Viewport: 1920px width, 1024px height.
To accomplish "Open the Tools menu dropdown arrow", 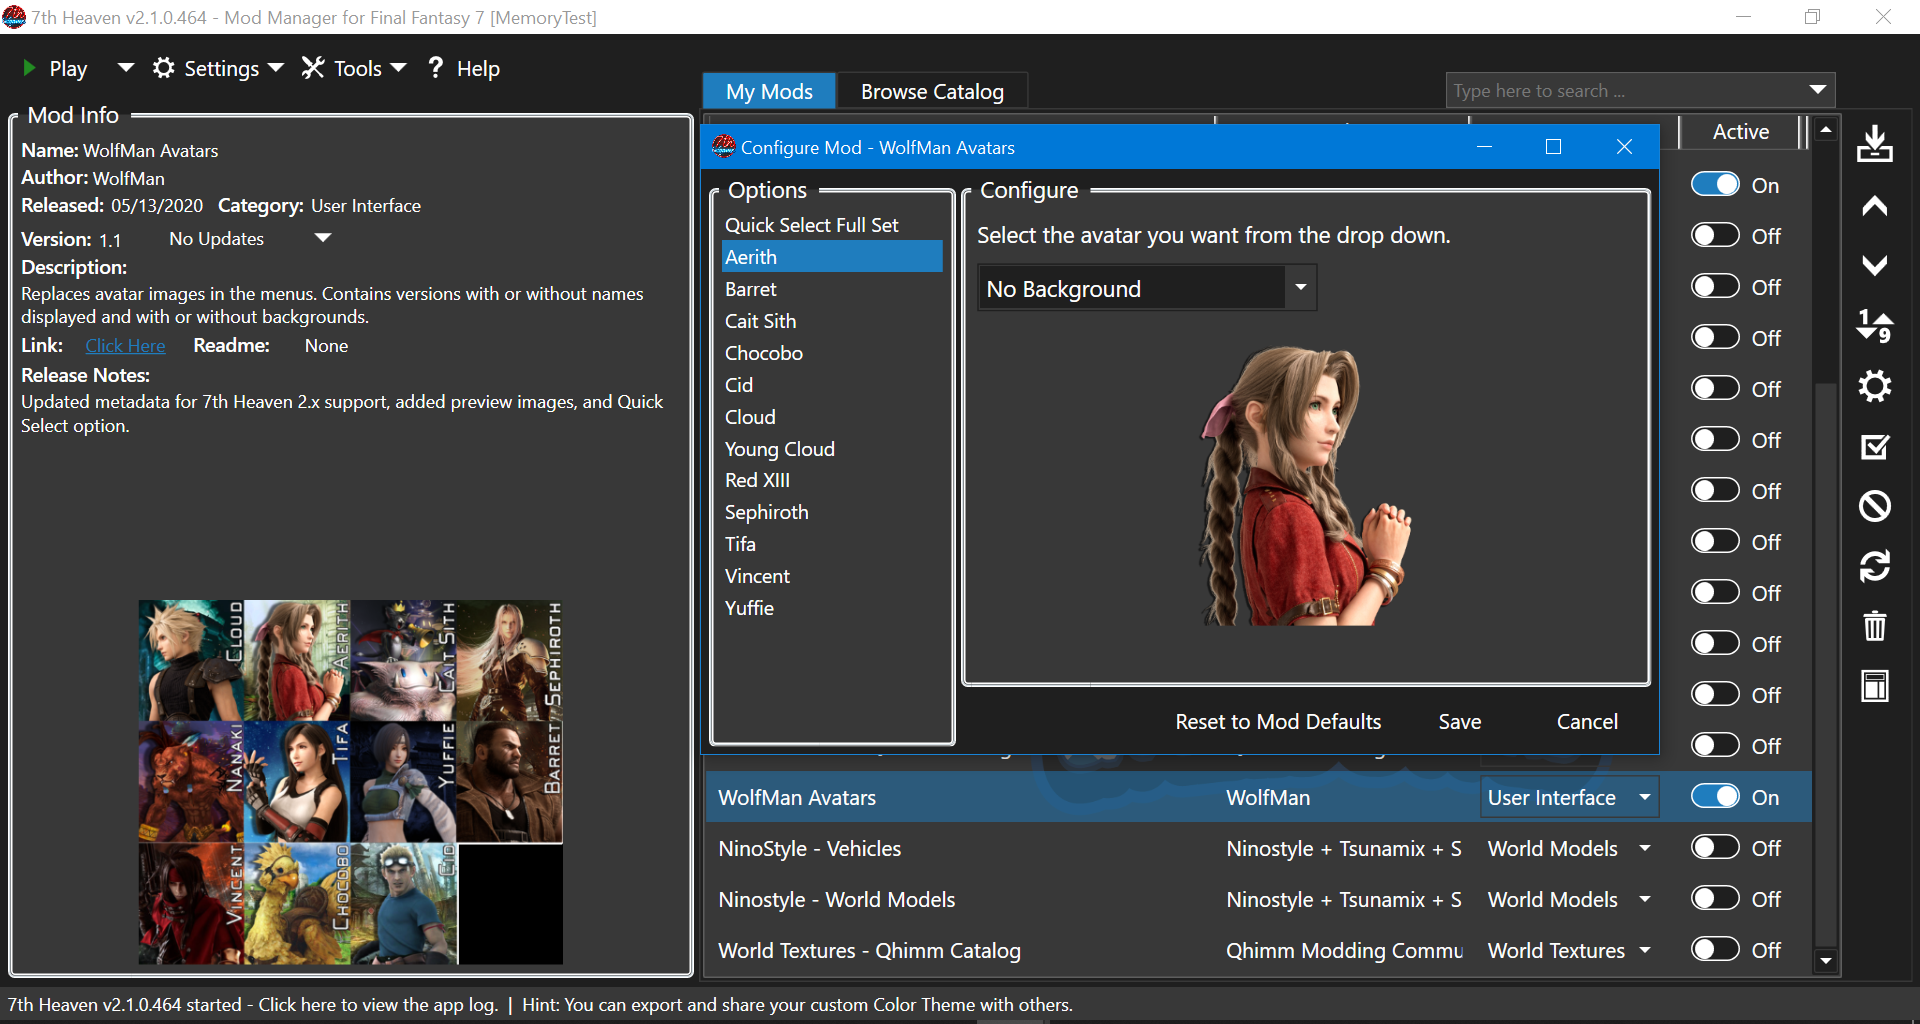I will click(x=398, y=68).
